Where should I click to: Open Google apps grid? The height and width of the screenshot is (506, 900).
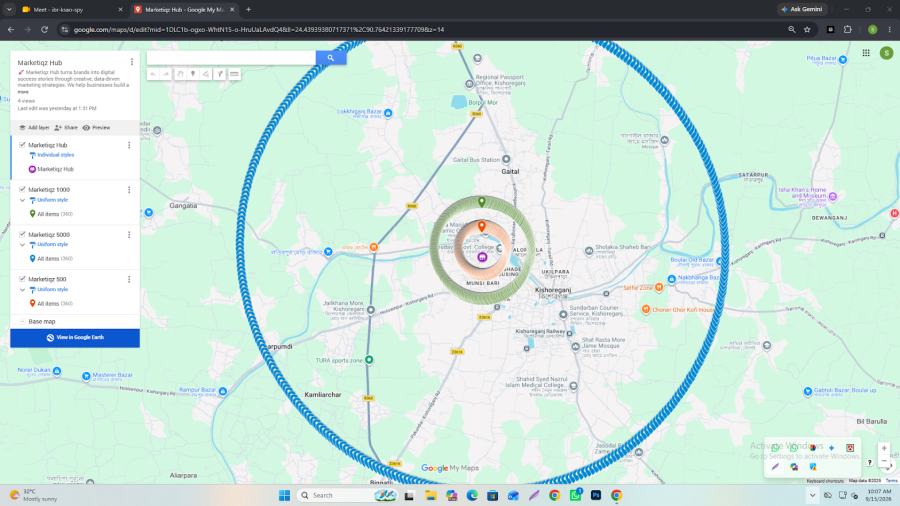(866, 53)
